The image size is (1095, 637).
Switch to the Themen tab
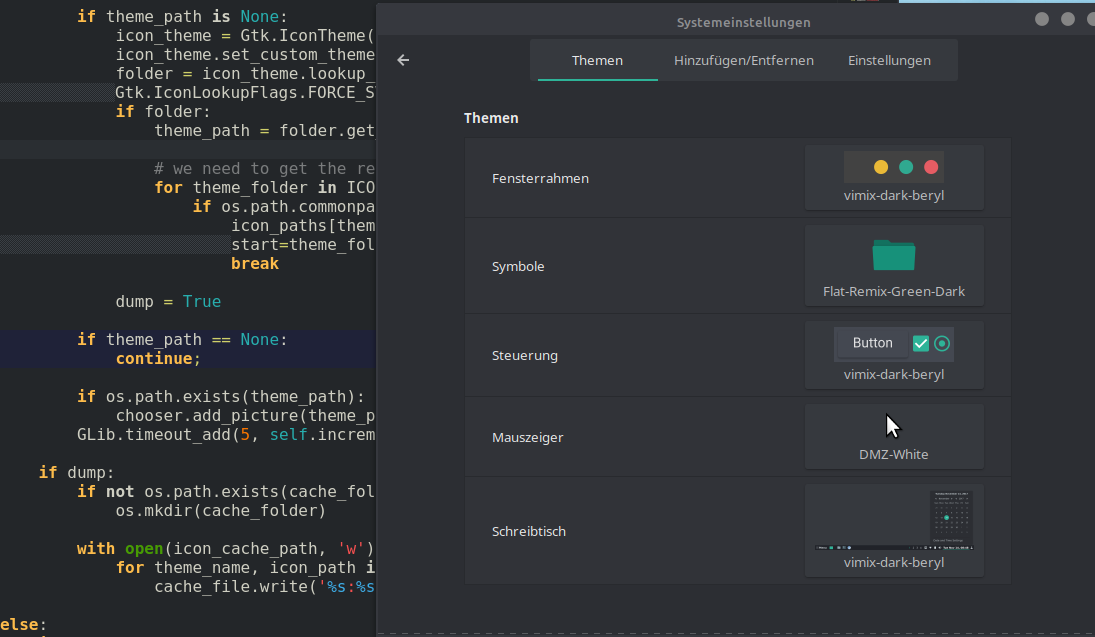pyautogui.click(x=597, y=60)
